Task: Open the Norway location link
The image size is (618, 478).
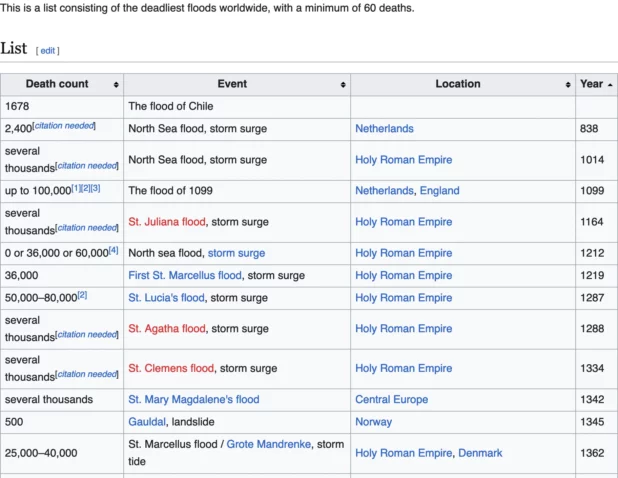Action: [373, 422]
